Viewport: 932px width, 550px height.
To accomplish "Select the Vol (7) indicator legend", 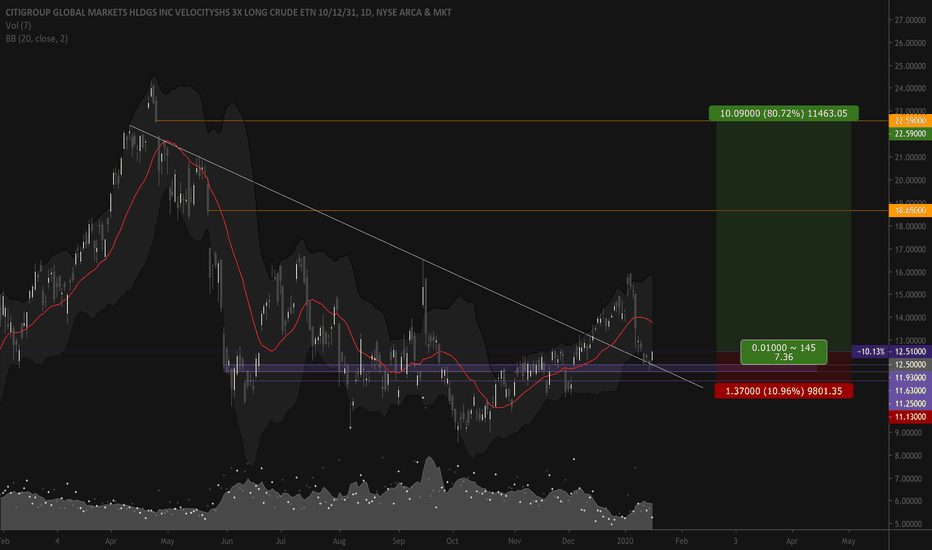I will [18, 26].
